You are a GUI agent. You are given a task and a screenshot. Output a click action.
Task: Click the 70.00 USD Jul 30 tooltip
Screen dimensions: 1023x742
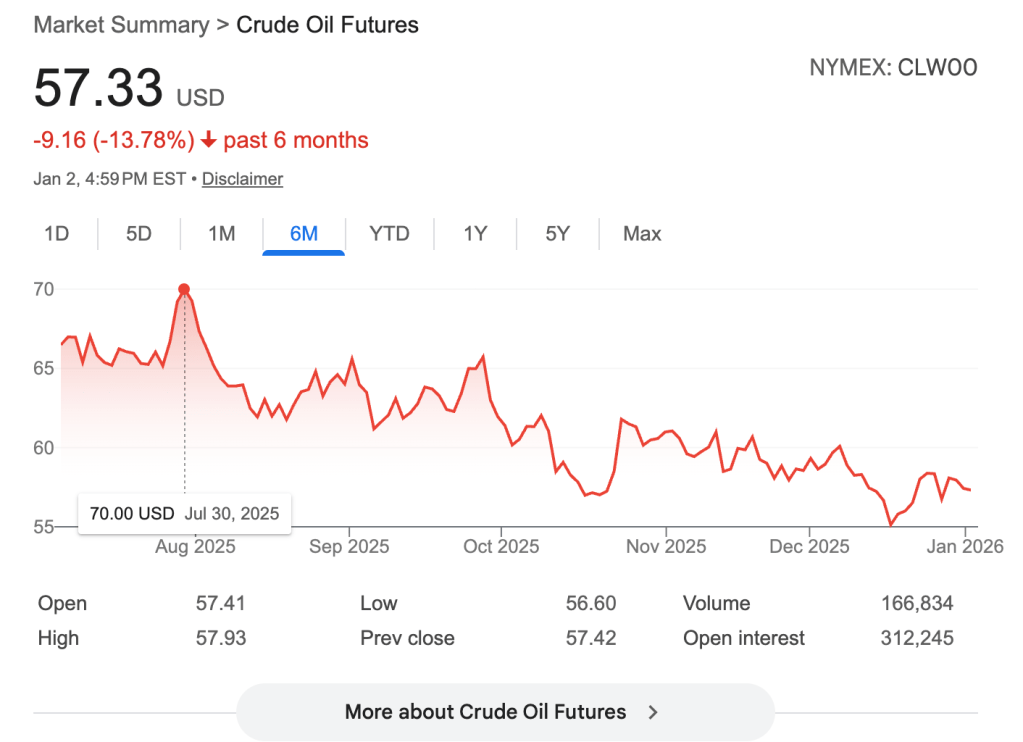184,513
